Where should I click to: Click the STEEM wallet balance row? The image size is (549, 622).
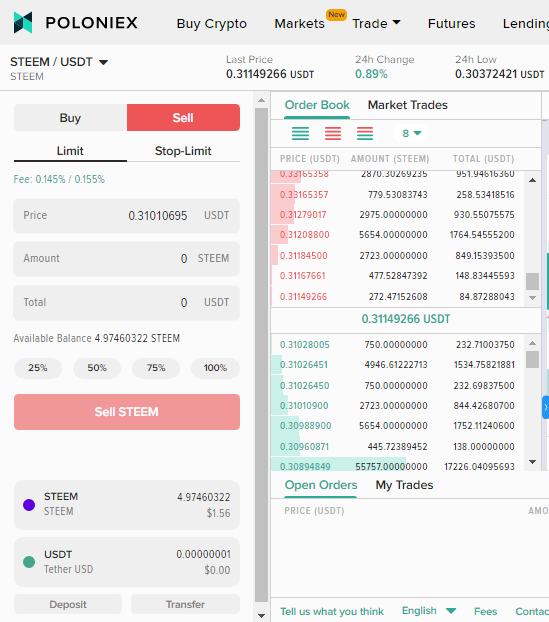point(127,505)
